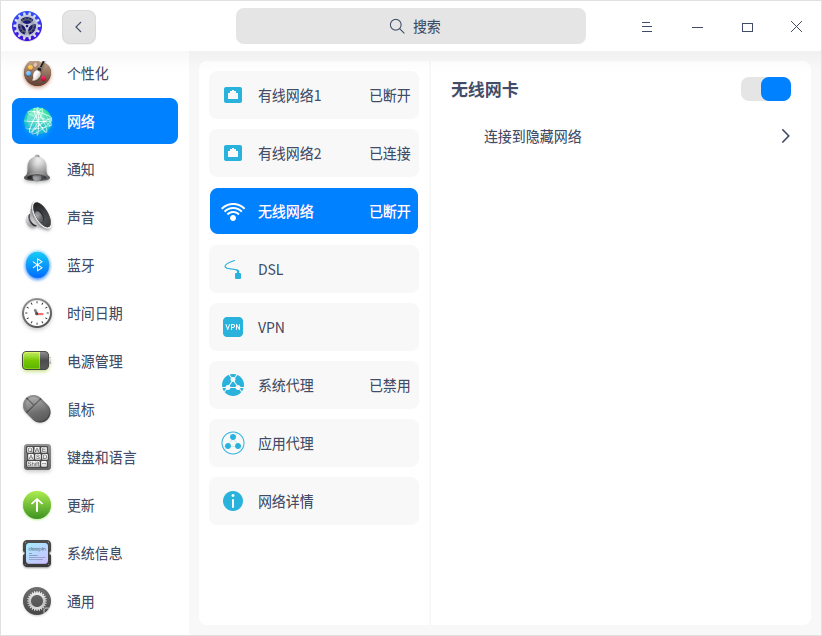The height and width of the screenshot is (636, 822).
Task: Focus the search field
Action: point(410,26)
